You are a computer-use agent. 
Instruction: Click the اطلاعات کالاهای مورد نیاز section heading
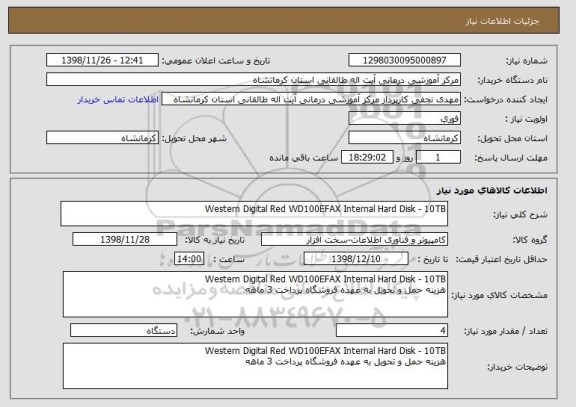(x=492, y=190)
